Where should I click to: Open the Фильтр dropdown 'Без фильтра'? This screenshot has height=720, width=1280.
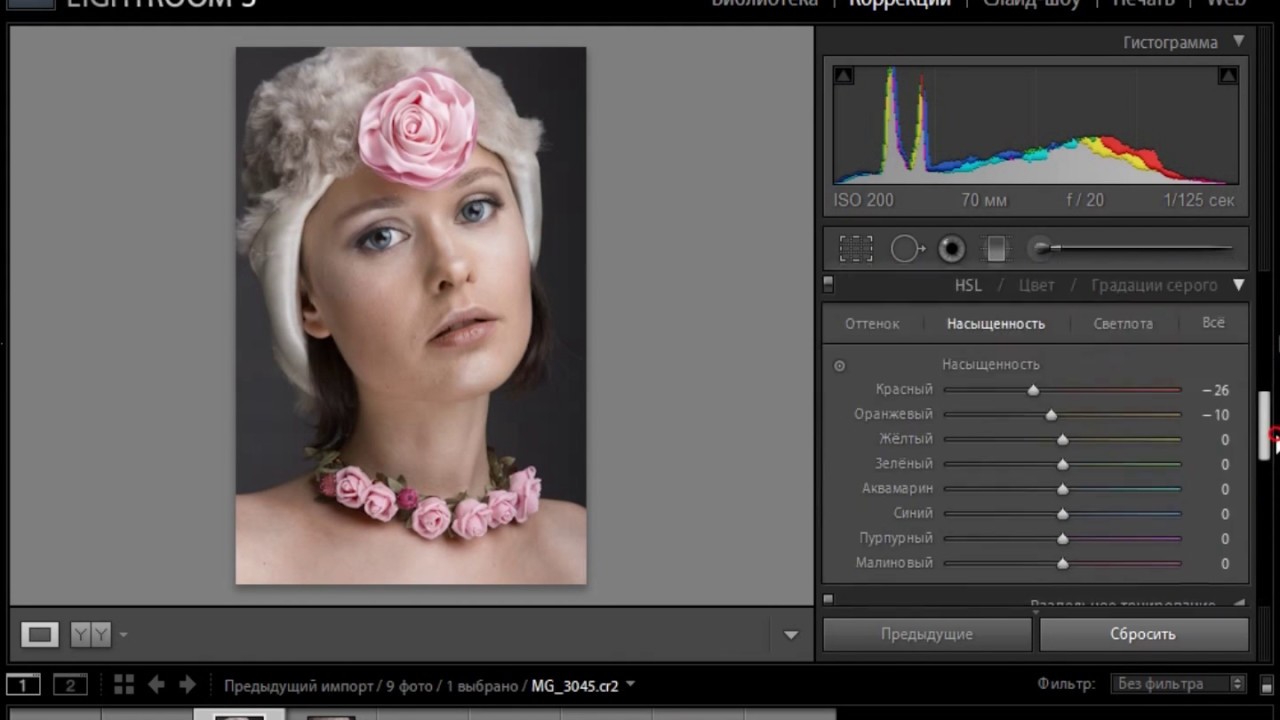pos(1179,685)
